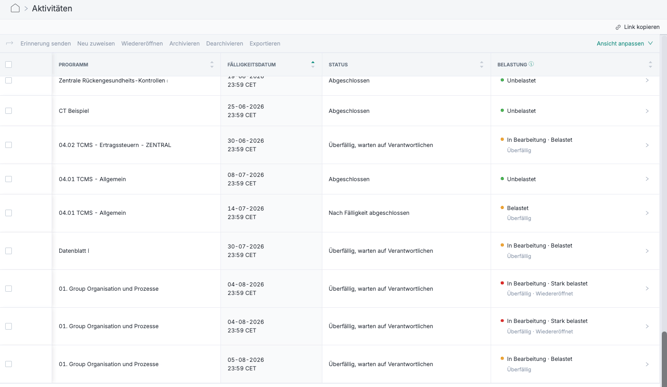The width and height of the screenshot is (667, 387).
Task: Click Belastet label in the 14-07-2026 row
Action: coord(518,208)
